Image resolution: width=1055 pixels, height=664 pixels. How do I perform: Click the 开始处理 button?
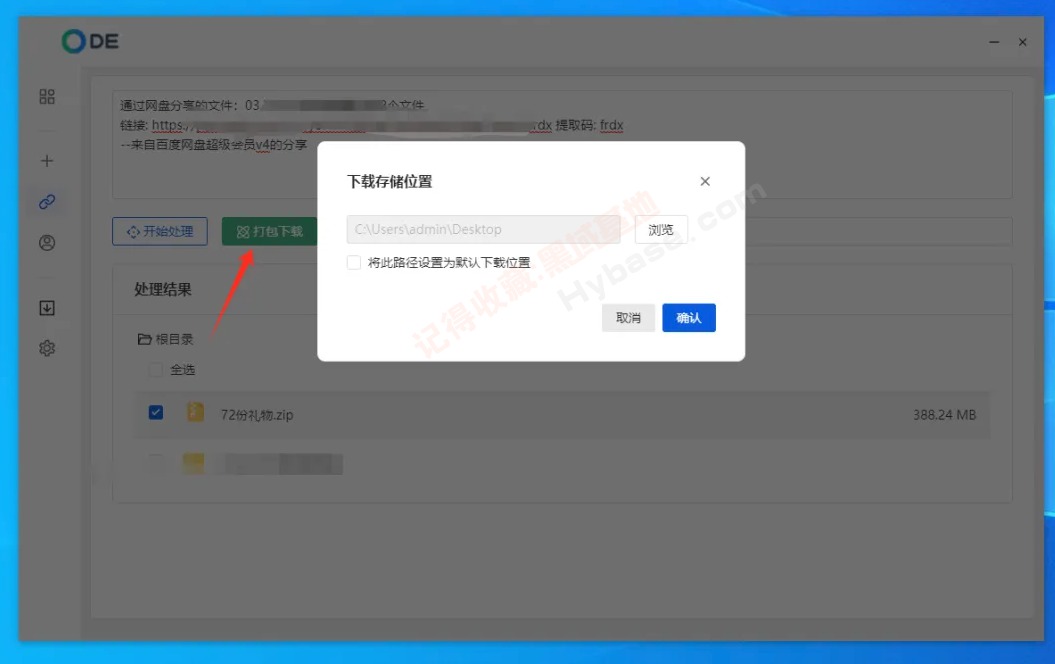(160, 231)
